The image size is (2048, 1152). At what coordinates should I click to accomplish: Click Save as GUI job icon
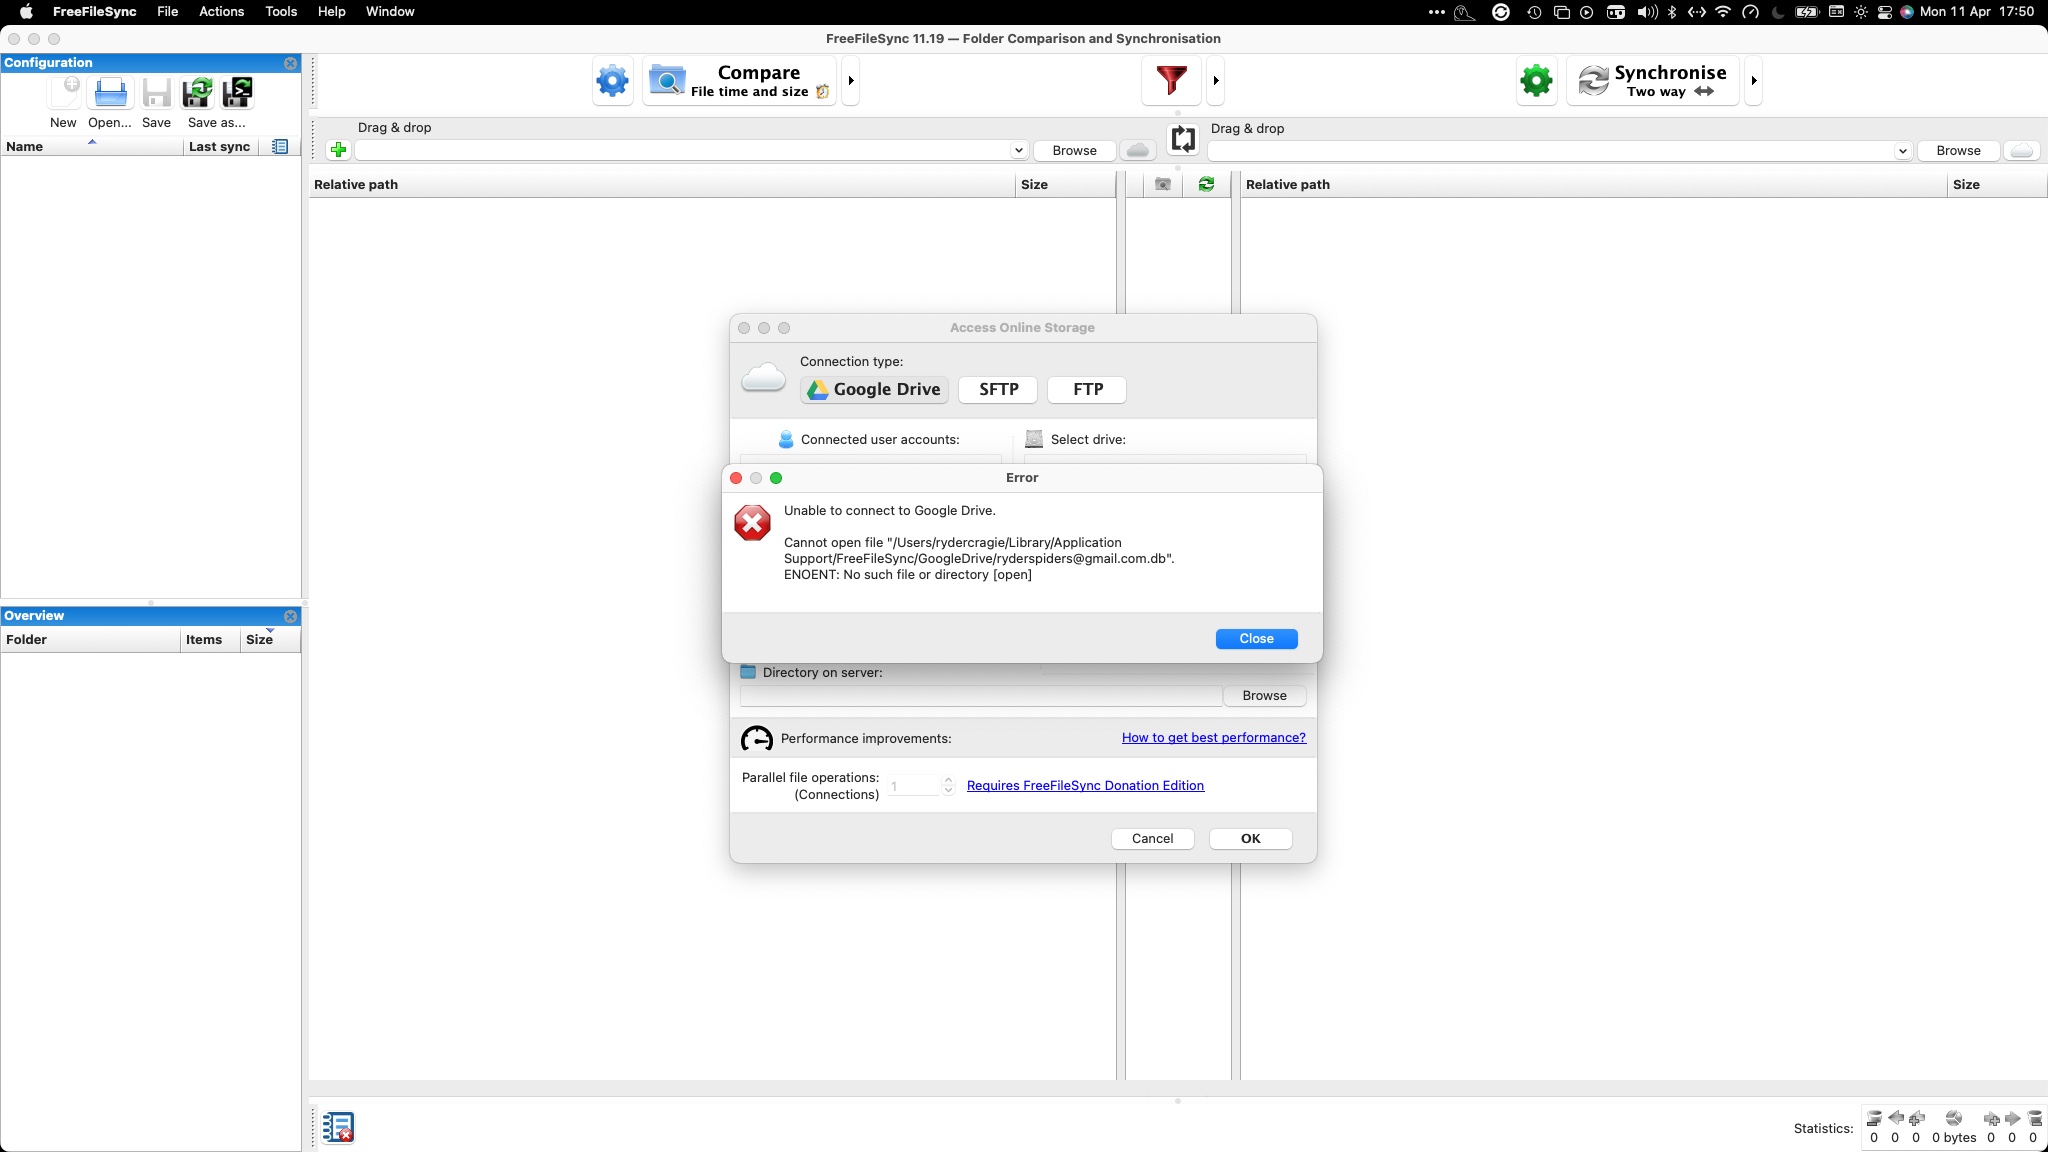(x=197, y=93)
